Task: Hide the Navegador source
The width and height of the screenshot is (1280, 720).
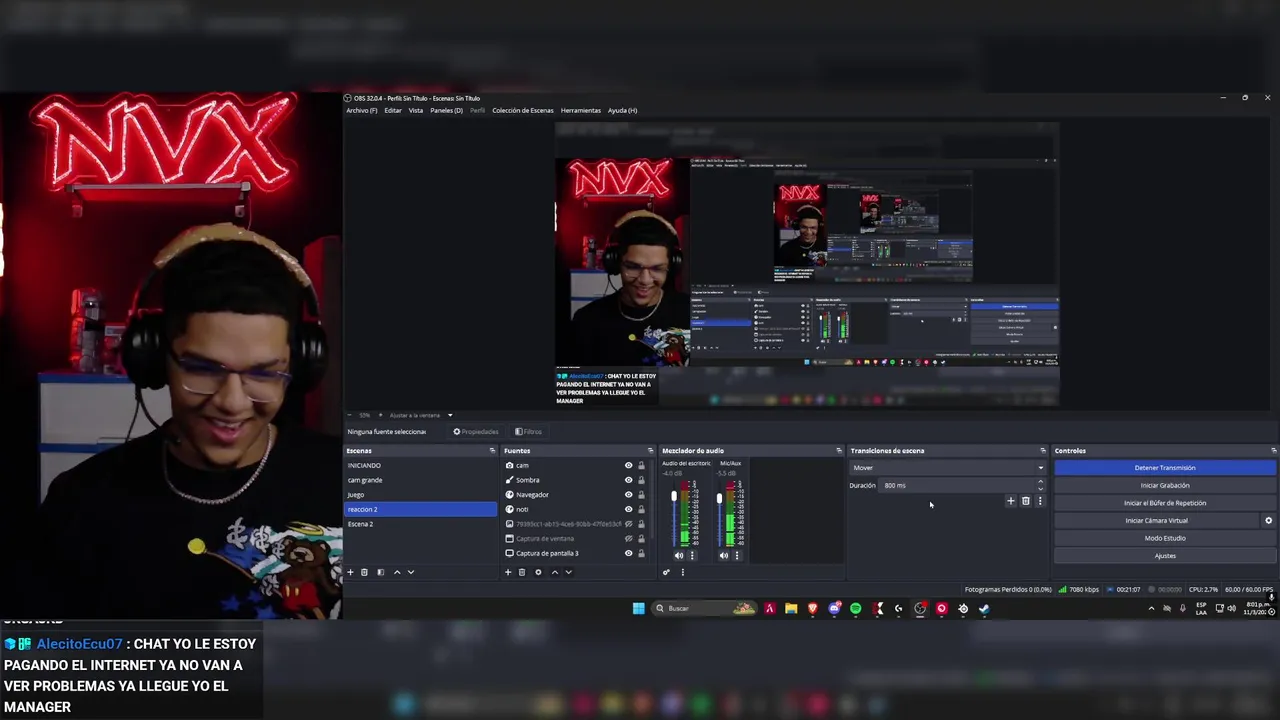Action: tap(628, 494)
